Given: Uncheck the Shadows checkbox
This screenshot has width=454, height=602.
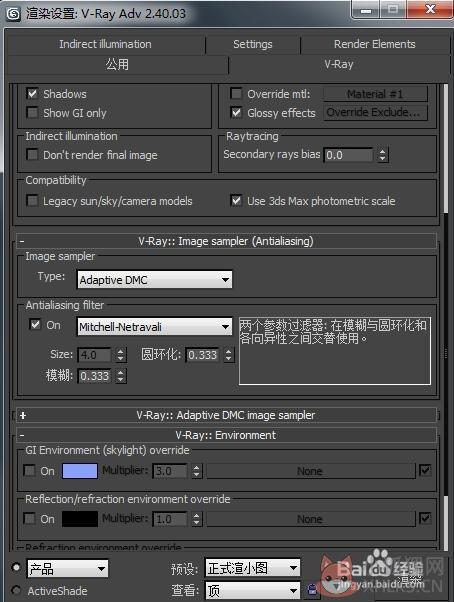Looking at the screenshot, I should pyautogui.click(x=33, y=93).
